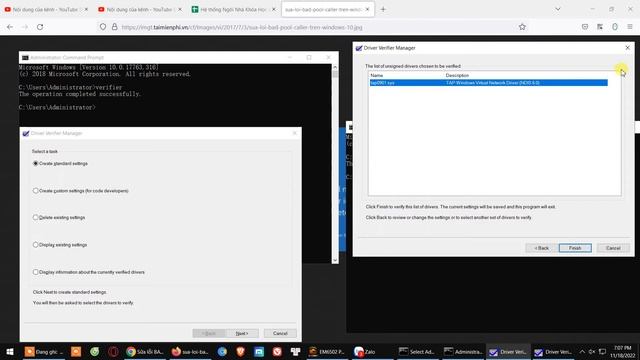Open Vivaldi browser taskbar icon
640x360 pixels.
pyautogui.click(x=277, y=351)
